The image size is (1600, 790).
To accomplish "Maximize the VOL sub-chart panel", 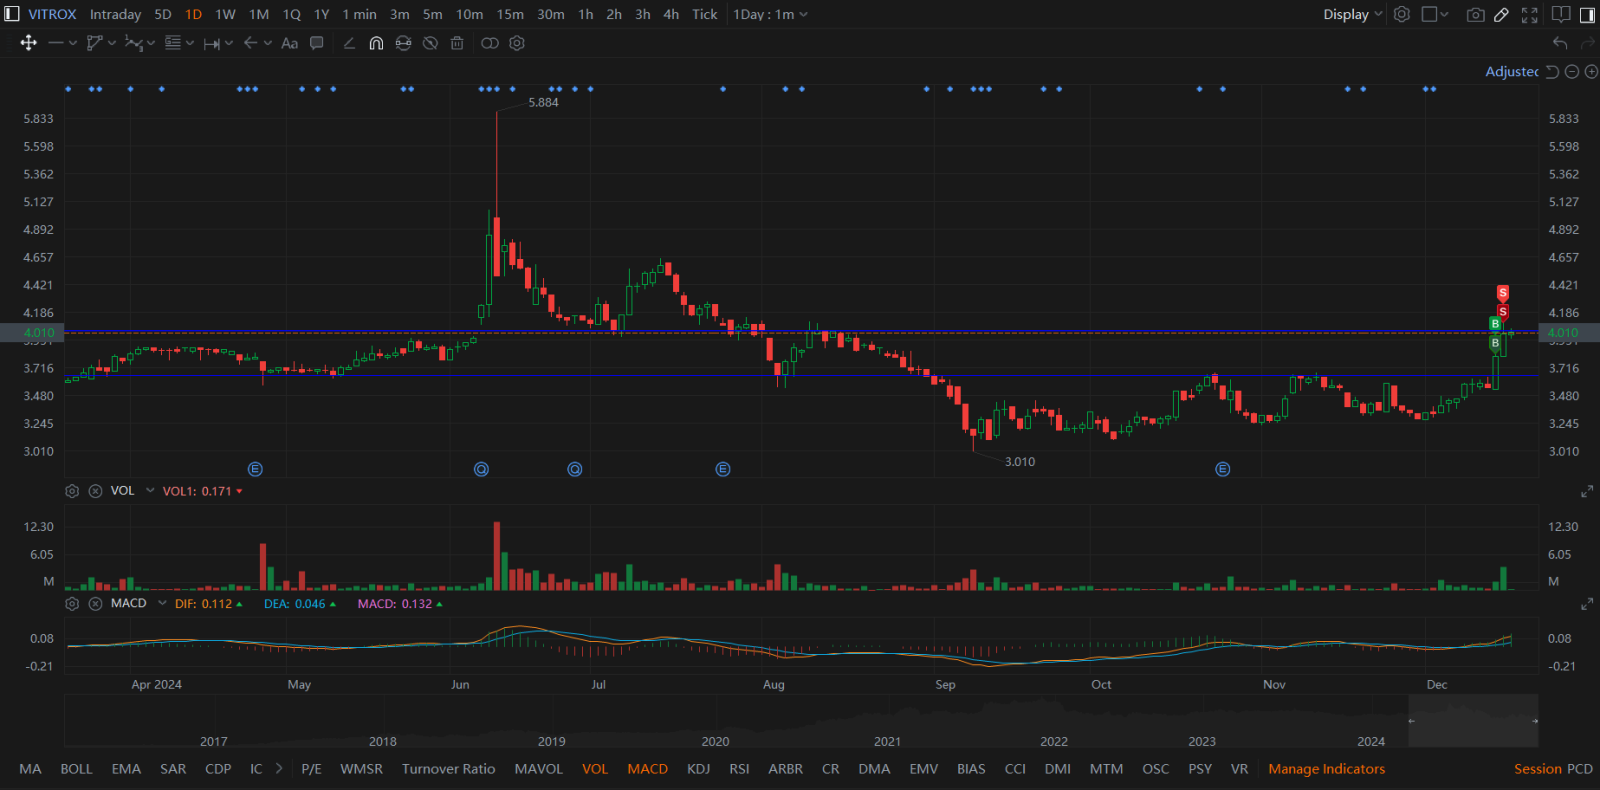I will pyautogui.click(x=1587, y=491).
